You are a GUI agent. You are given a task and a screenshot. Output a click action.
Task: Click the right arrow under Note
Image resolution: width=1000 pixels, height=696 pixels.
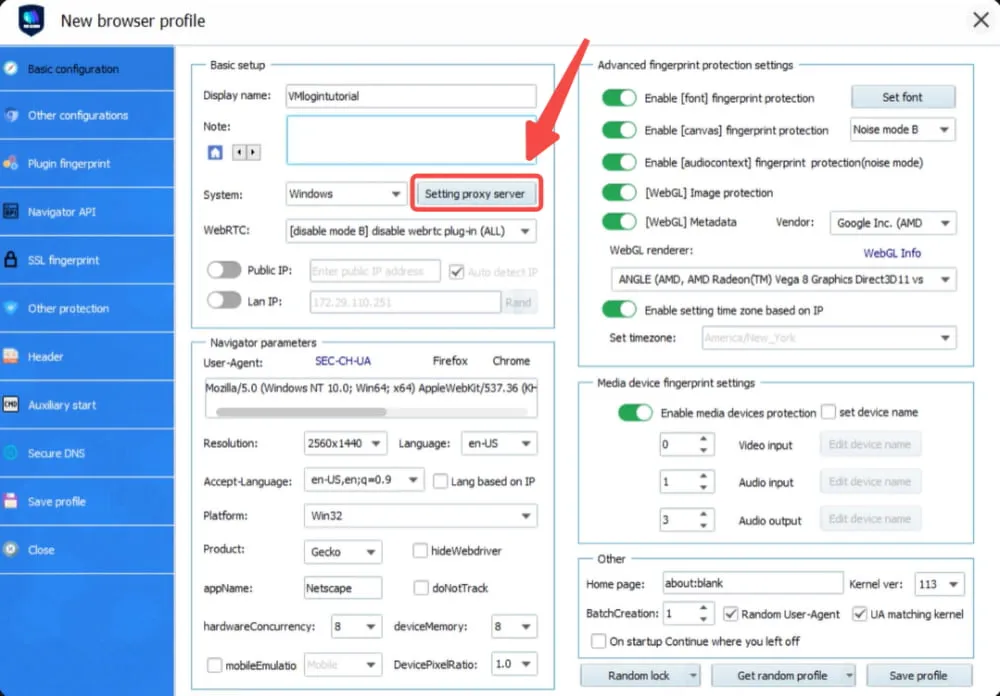click(253, 152)
